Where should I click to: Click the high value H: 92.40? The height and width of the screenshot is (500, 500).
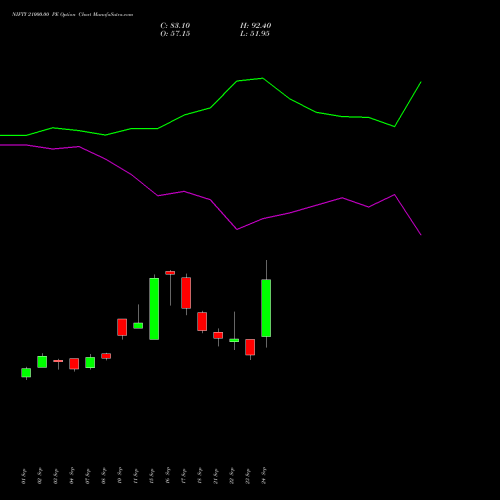coord(256,26)
